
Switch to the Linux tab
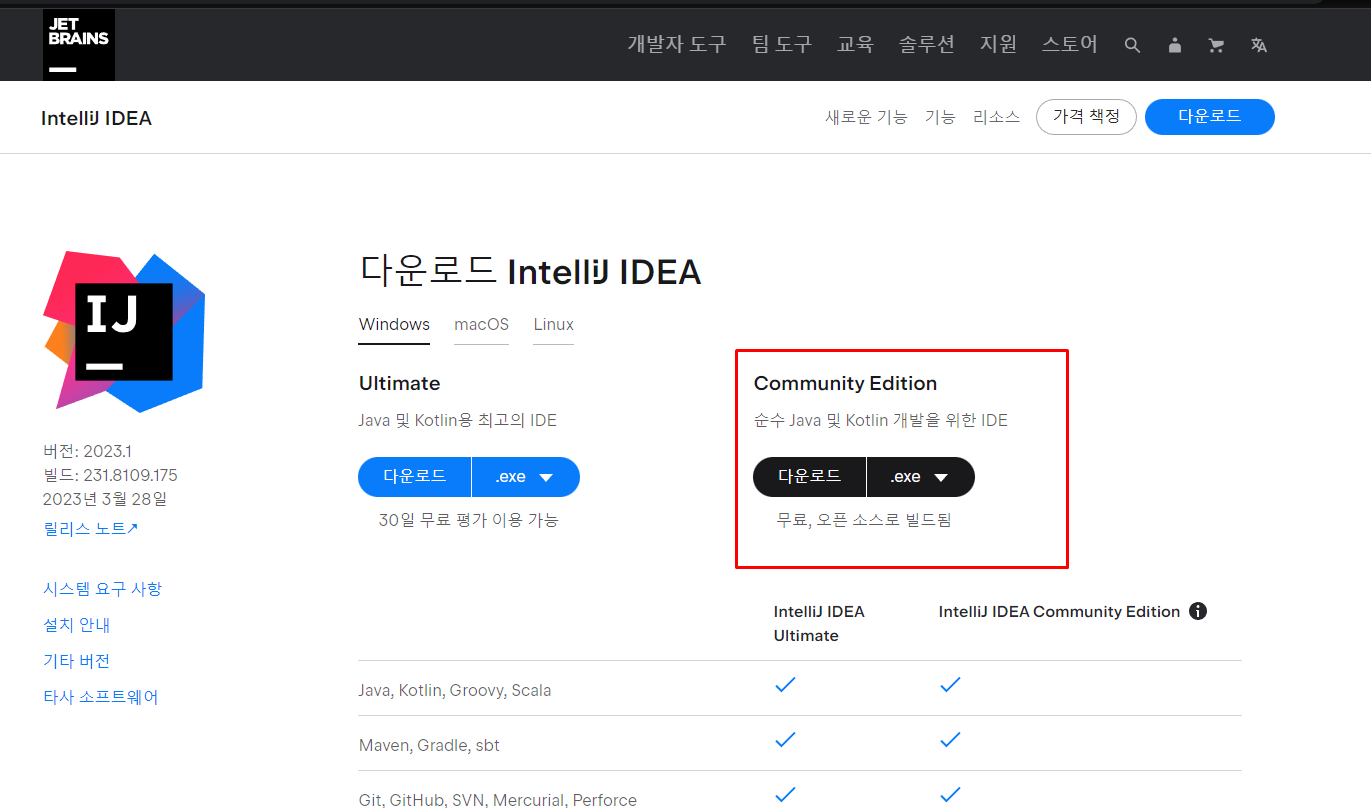click(553, 325)
